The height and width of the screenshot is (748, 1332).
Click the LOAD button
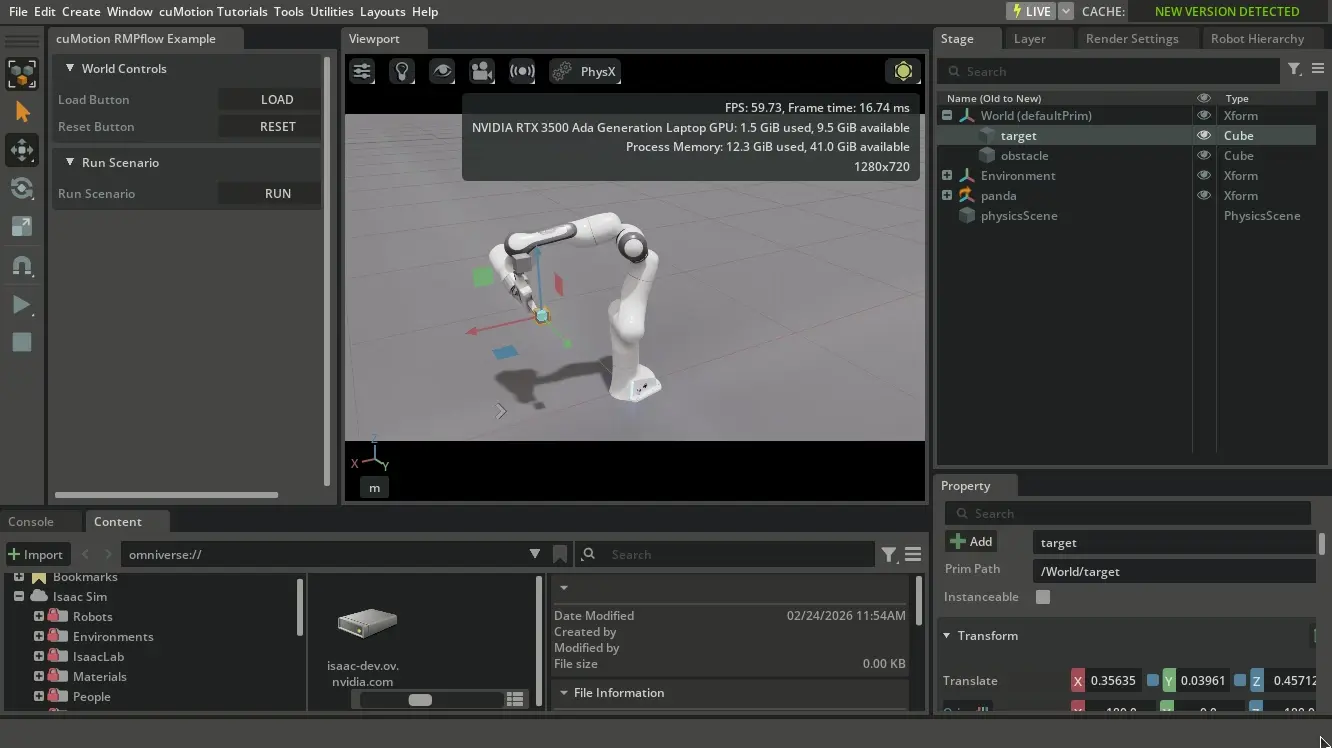click(277, 100)
